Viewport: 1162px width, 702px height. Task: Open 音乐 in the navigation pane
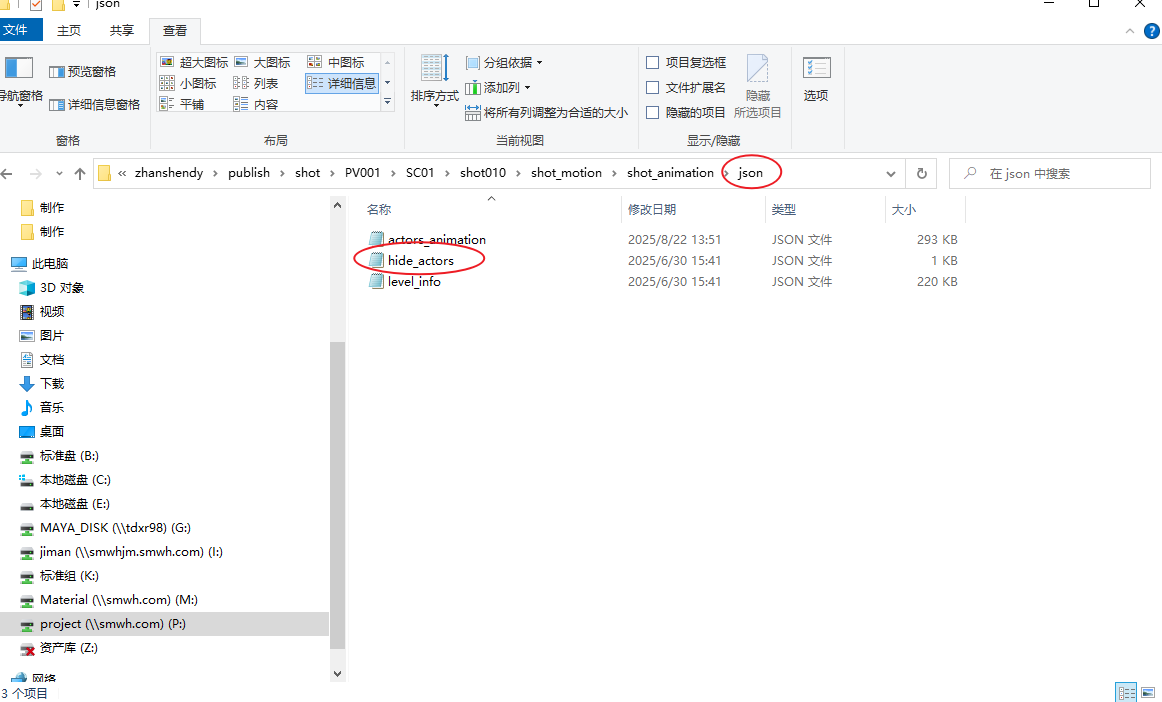42,407
